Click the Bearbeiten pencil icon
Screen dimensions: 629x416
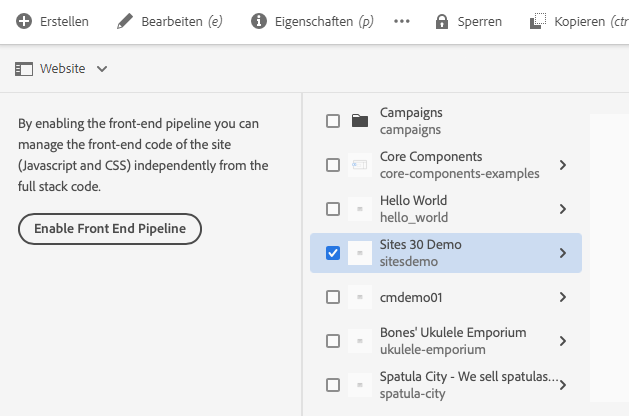(125, 21)
